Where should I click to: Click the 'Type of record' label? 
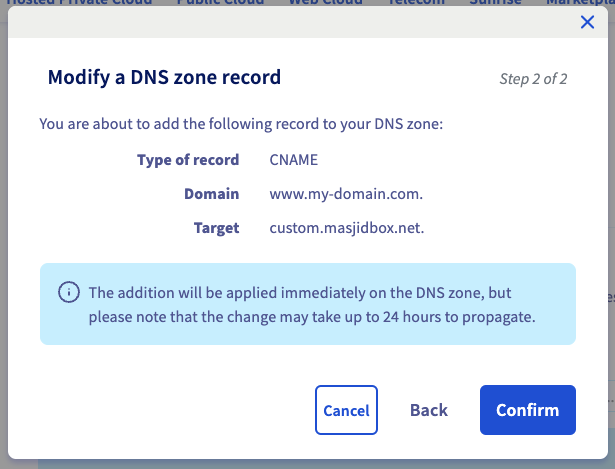[188, 160]
